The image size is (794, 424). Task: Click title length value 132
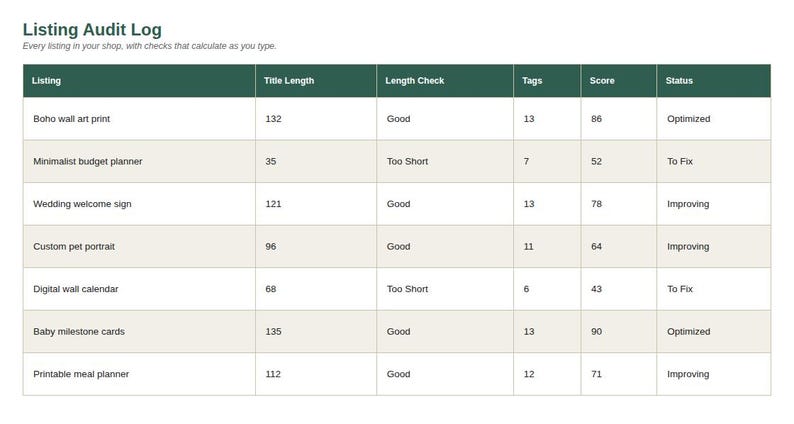[x=273, y=119]
